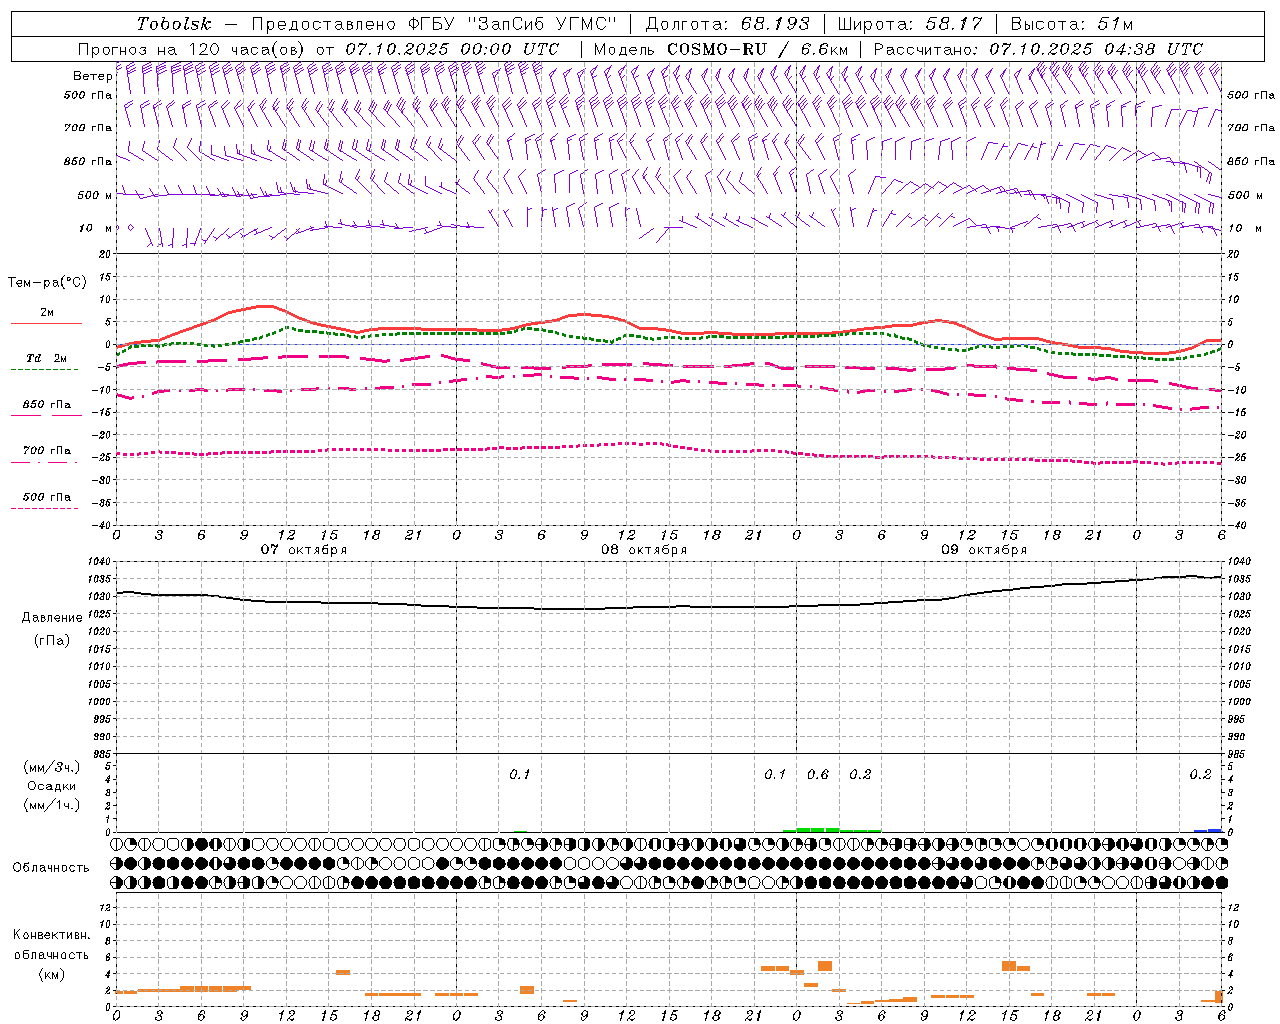Click the blue precipitation bar at the forecast end
This screenshot has width=1280, height=1024.
[x=1208, y=830]
